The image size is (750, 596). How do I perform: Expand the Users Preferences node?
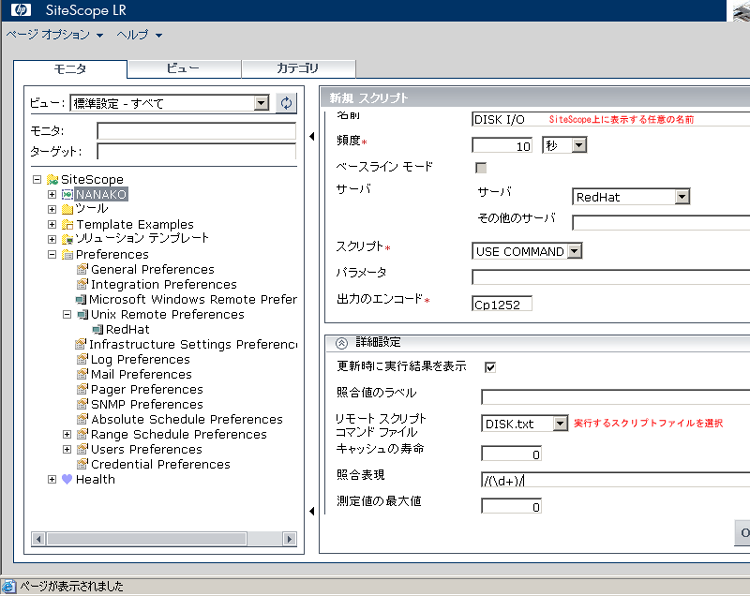[67, 449]
